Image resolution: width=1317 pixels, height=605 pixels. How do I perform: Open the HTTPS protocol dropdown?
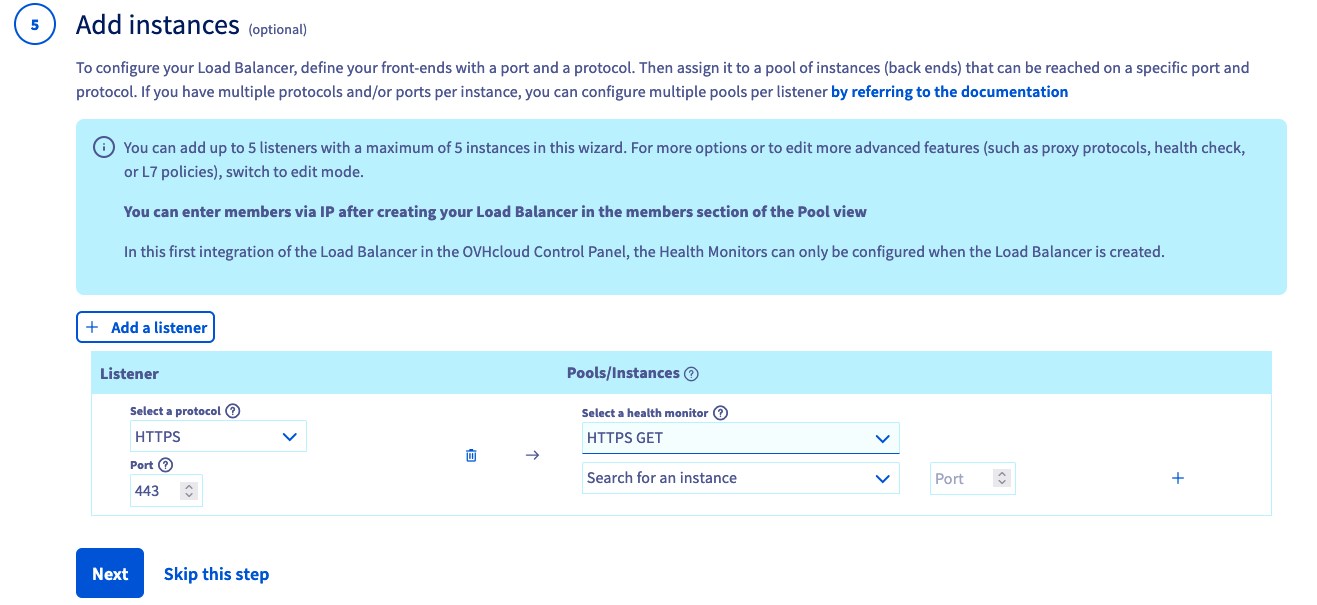(x=218, y=437)
